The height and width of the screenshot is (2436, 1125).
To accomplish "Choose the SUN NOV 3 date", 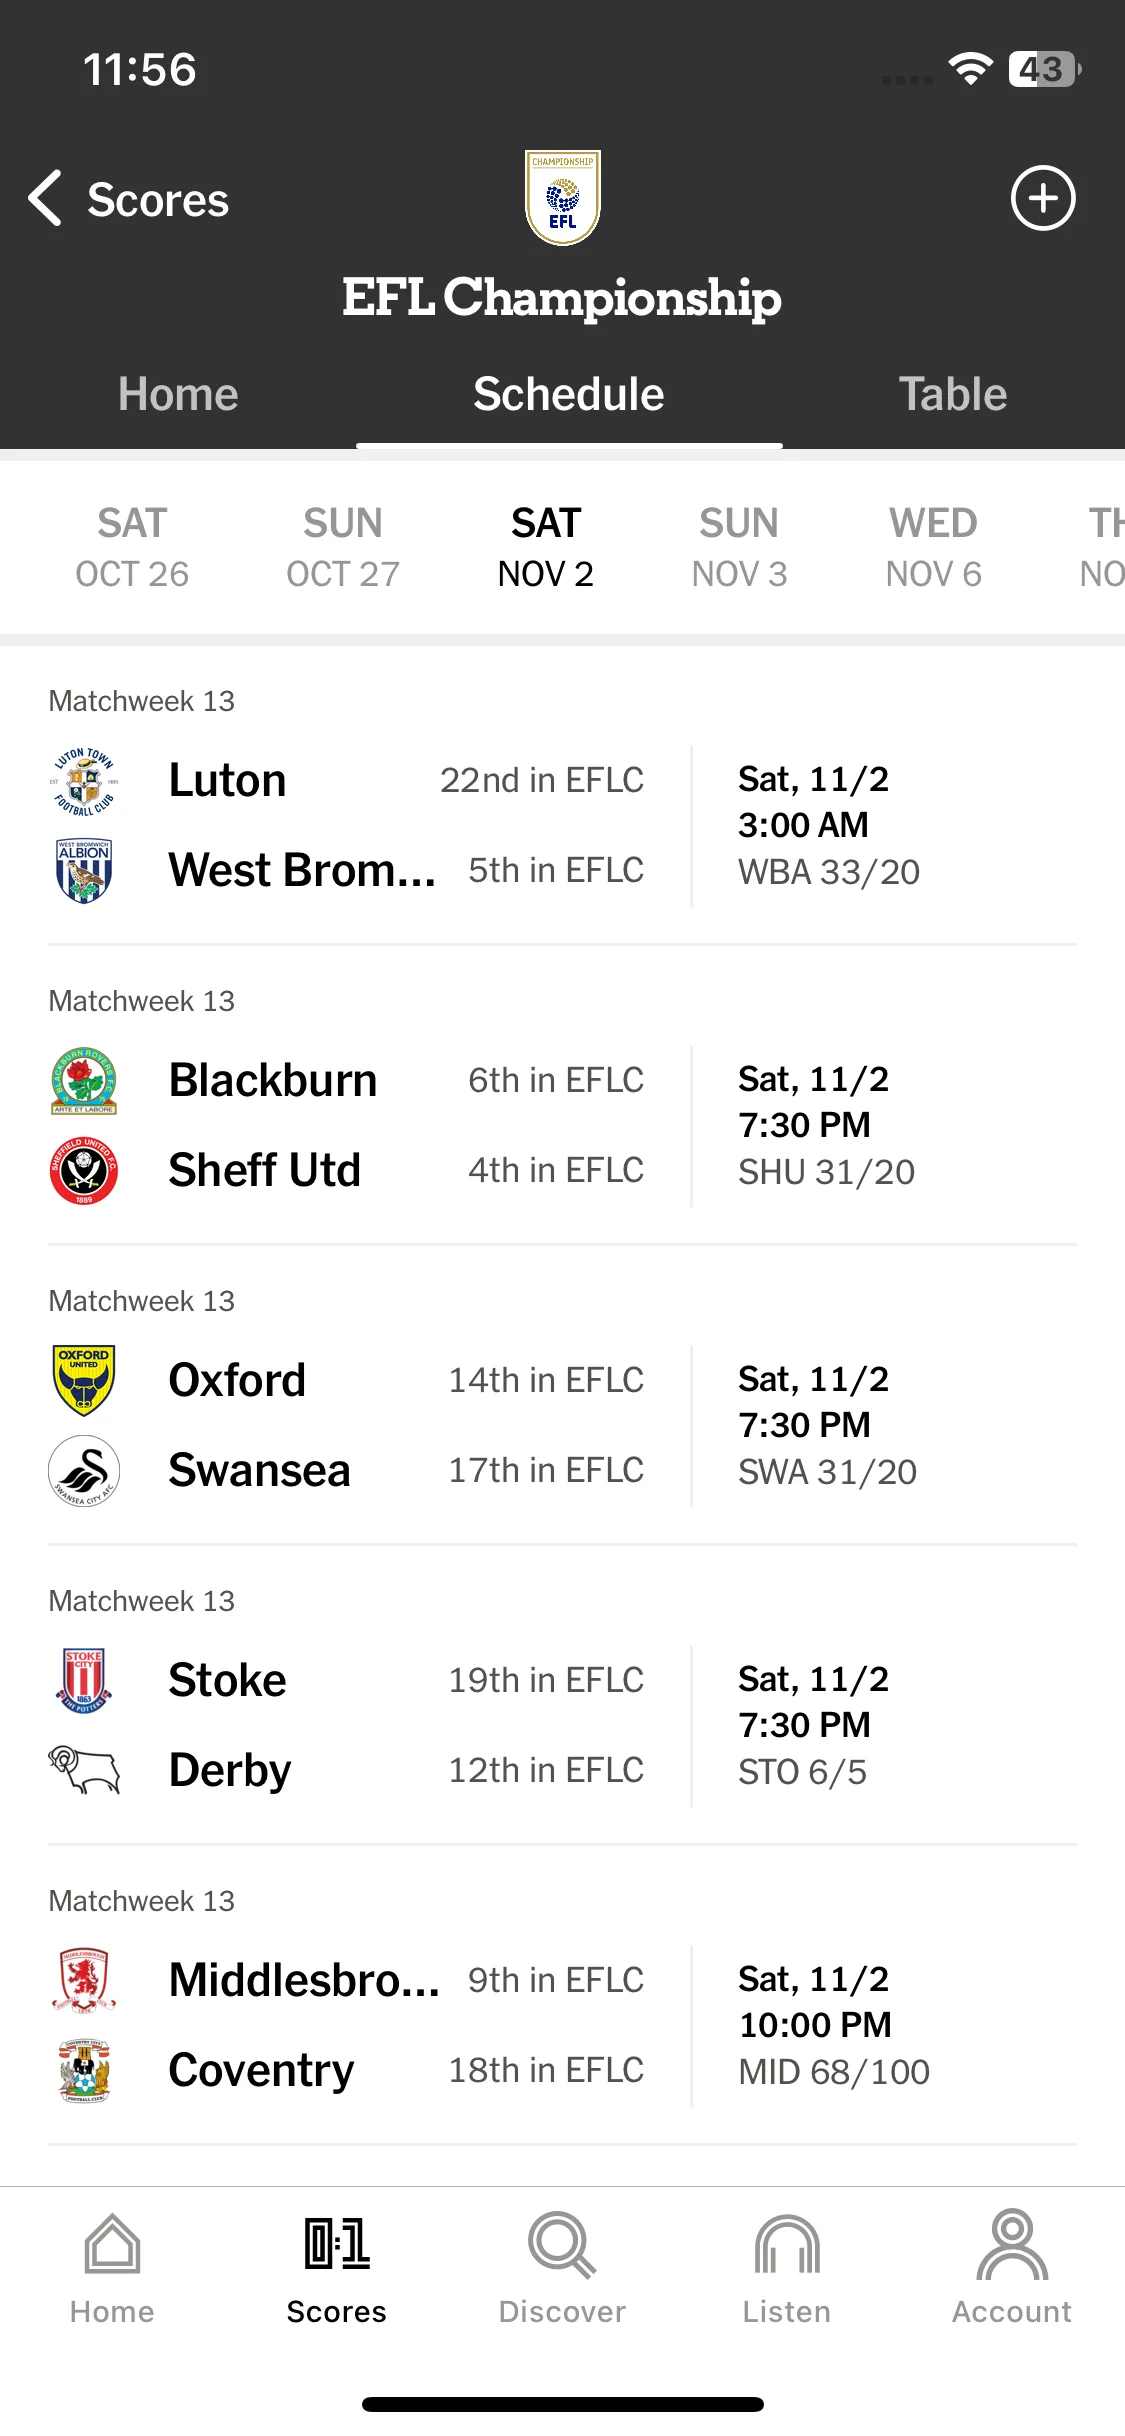I will click(739, 547).
